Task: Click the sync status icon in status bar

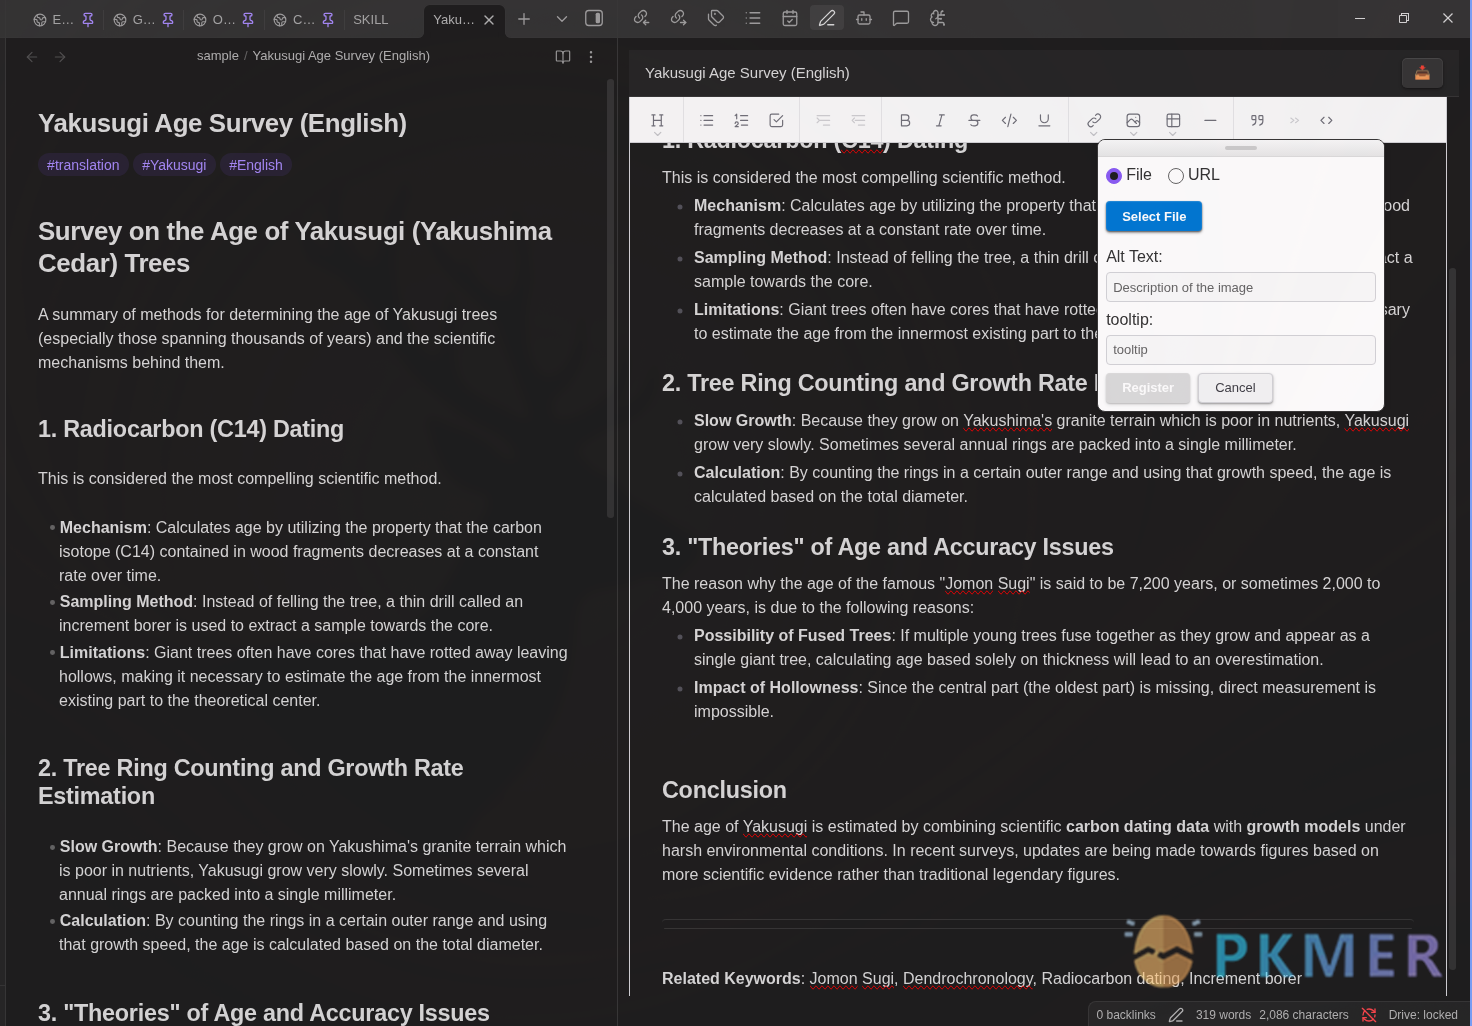Action: (x=1369, y=1015)
